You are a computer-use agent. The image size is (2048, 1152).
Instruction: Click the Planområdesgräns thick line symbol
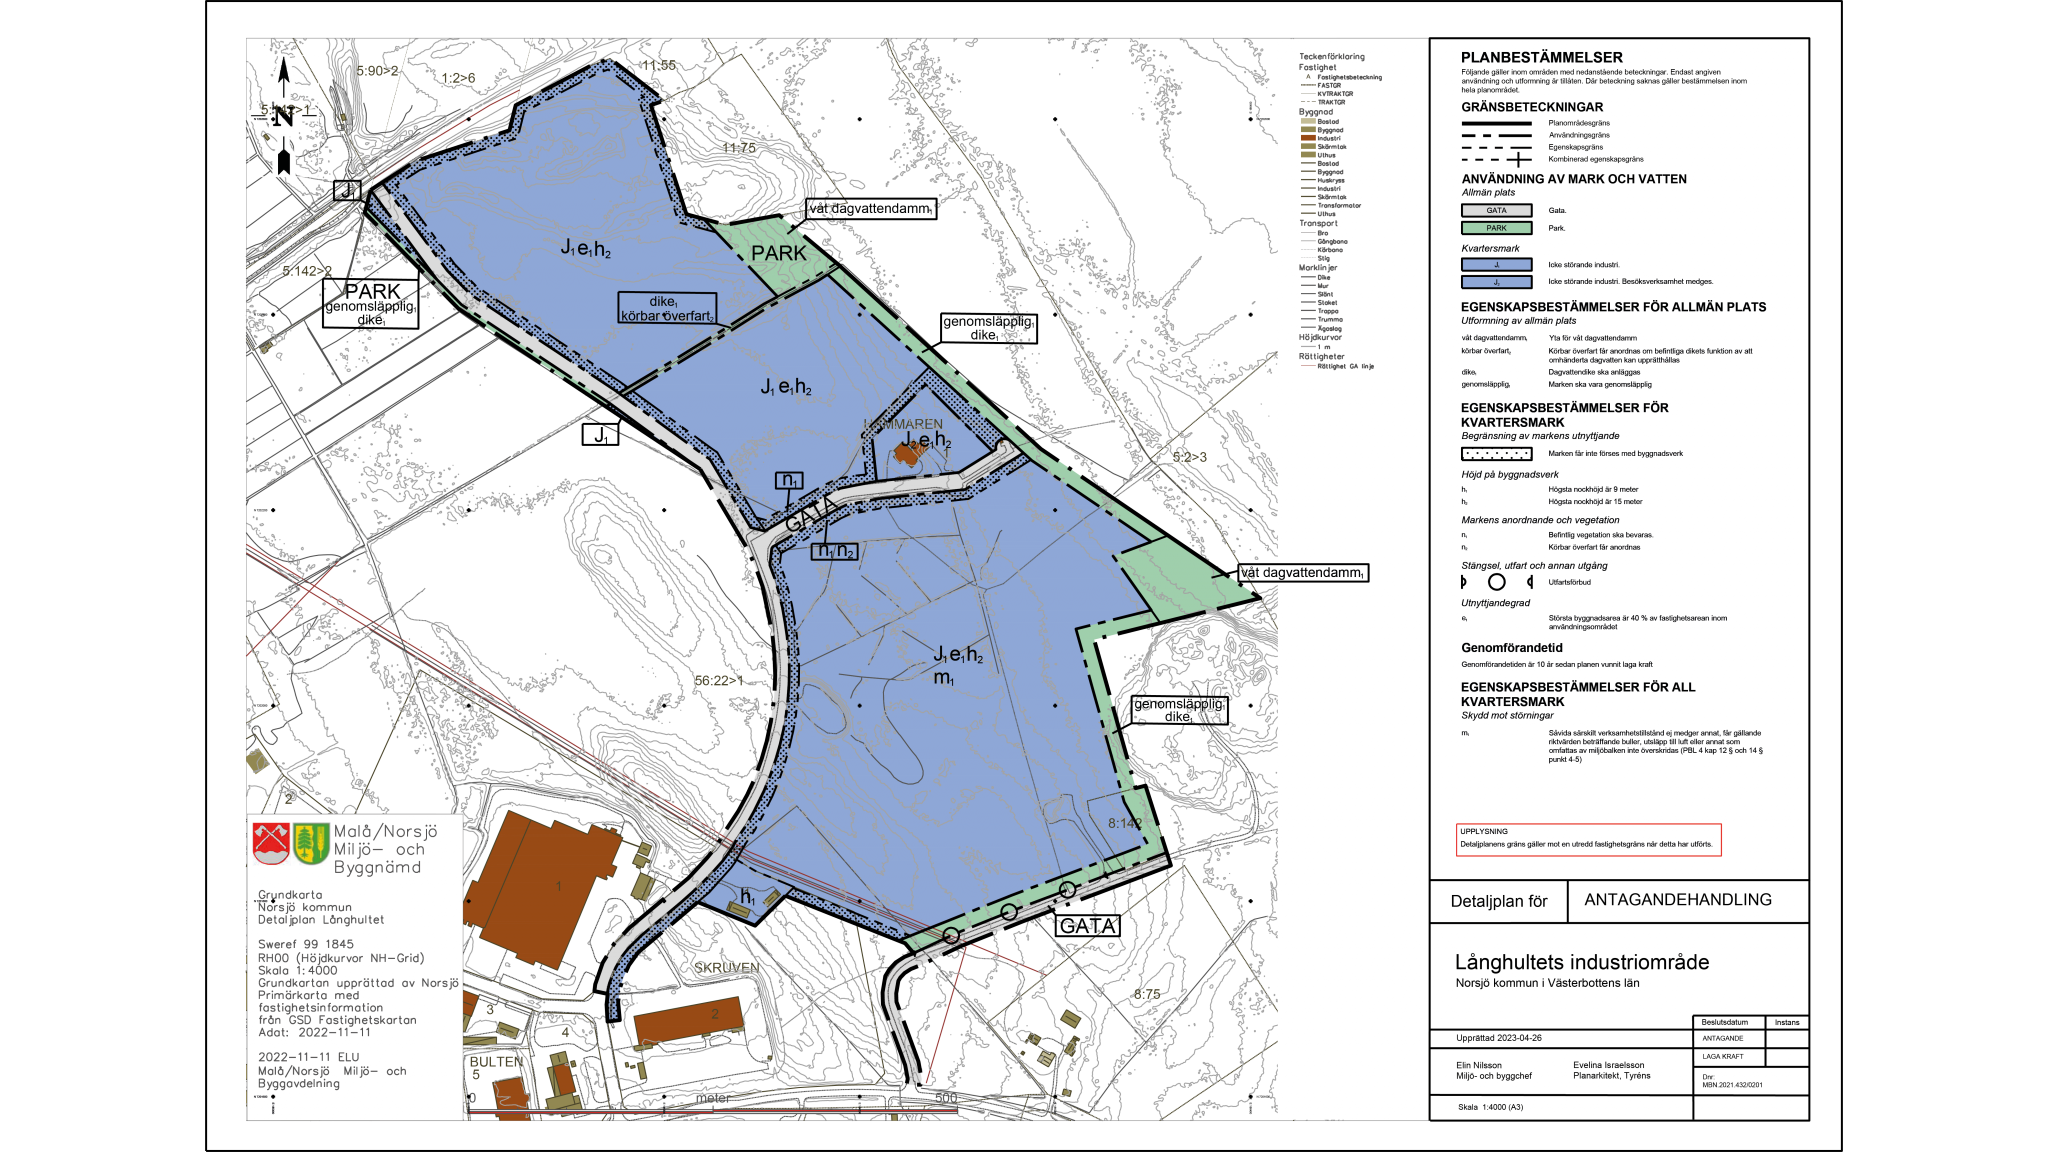(1496, 123)
